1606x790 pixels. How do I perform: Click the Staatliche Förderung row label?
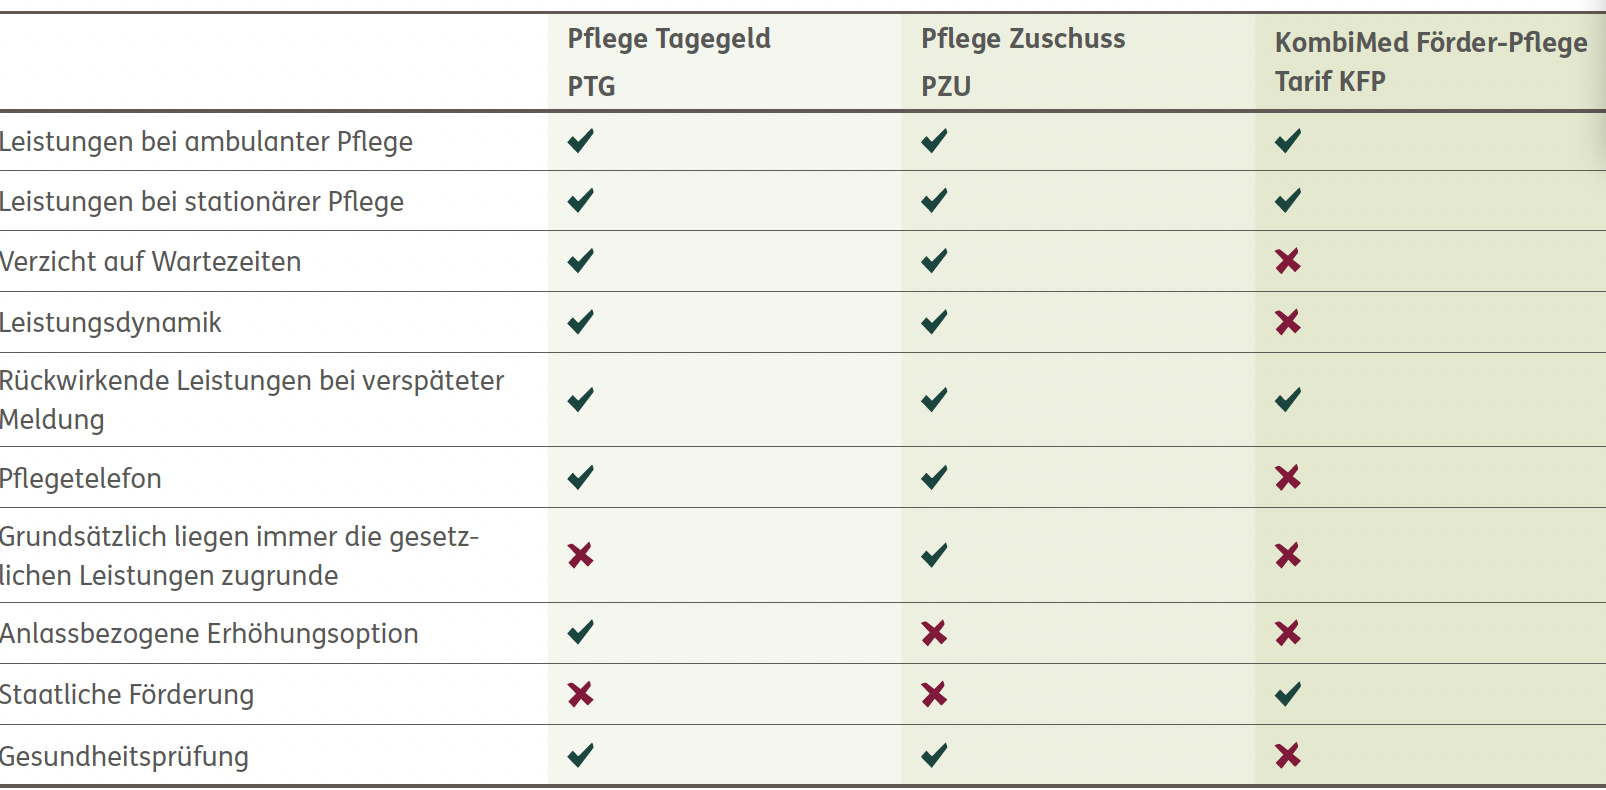127,695
